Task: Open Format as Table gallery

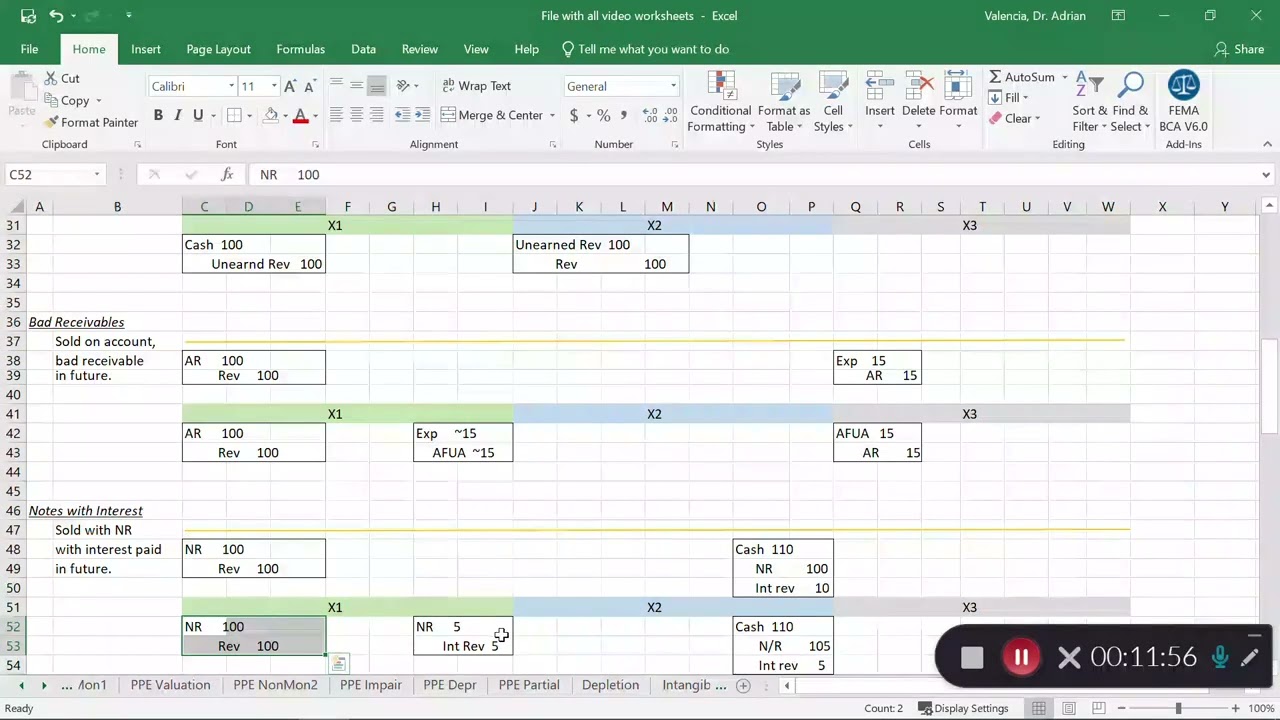Action: click(784, 102)
